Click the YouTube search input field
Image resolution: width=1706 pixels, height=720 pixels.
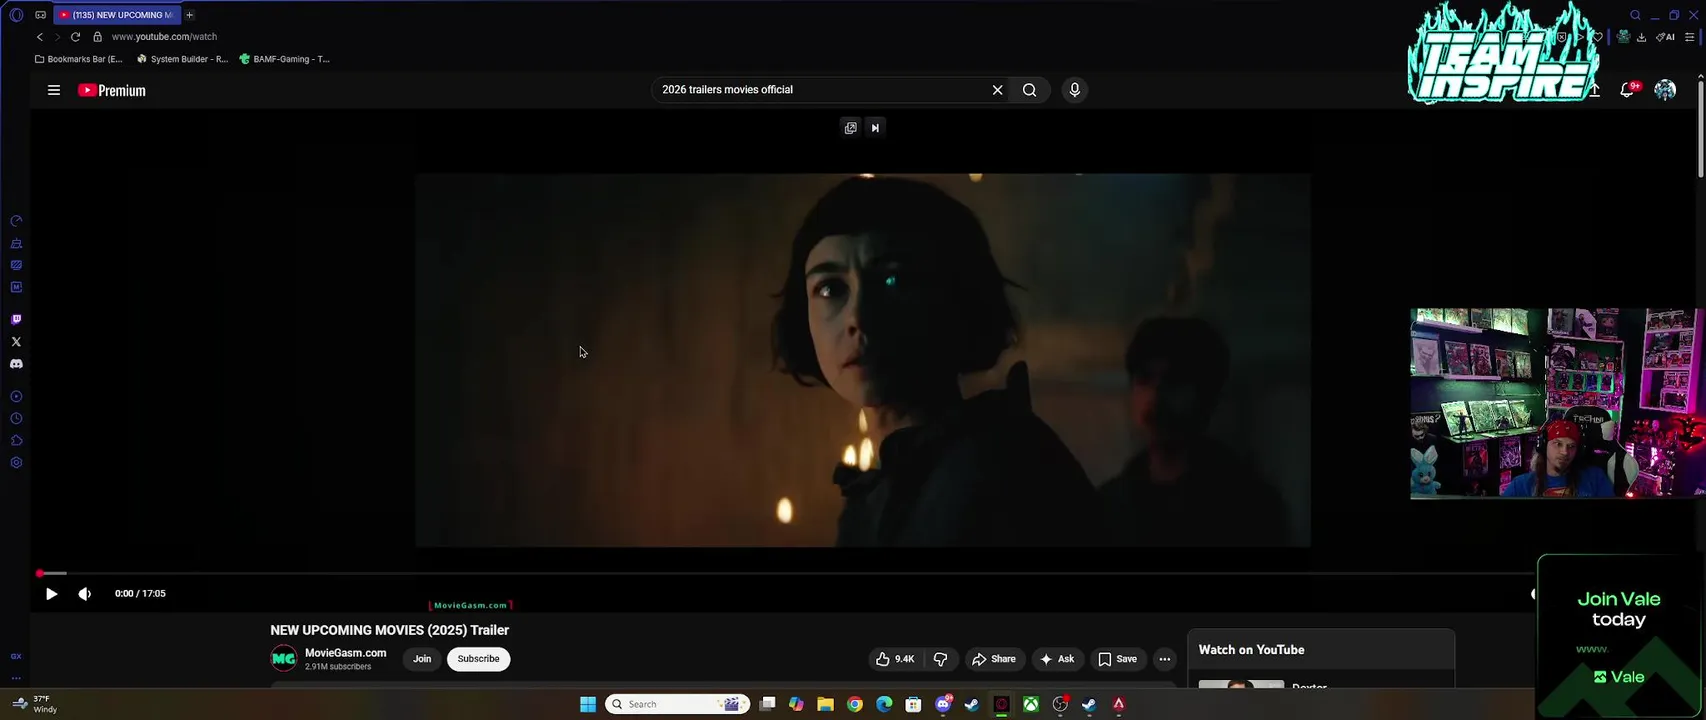point(820,90)
